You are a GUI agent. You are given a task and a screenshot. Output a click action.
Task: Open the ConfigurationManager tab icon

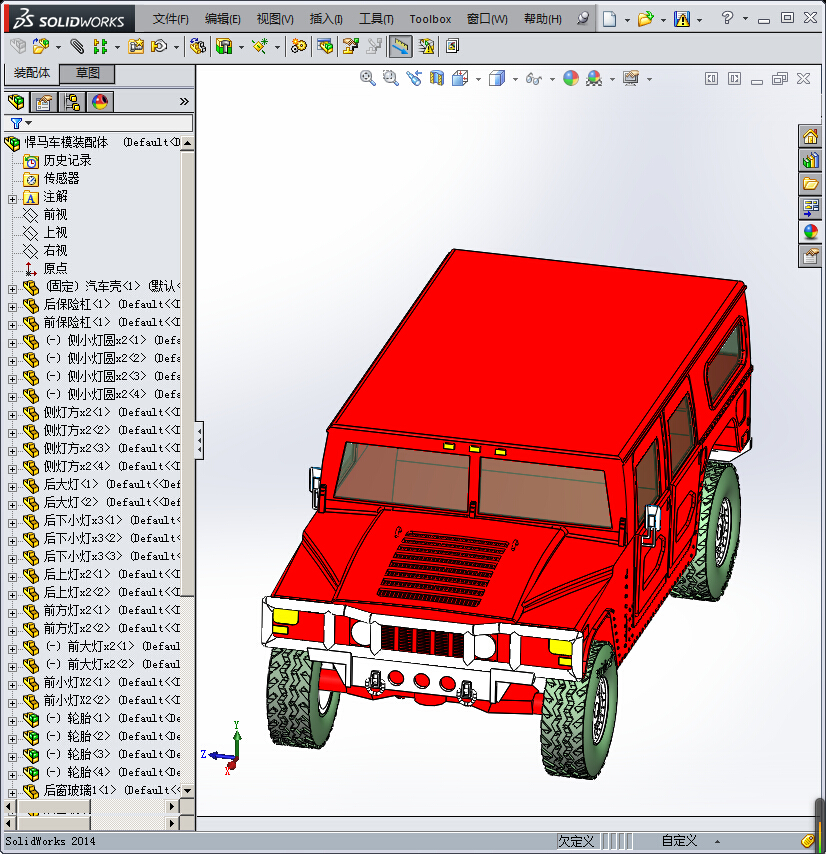click(72, 102)
